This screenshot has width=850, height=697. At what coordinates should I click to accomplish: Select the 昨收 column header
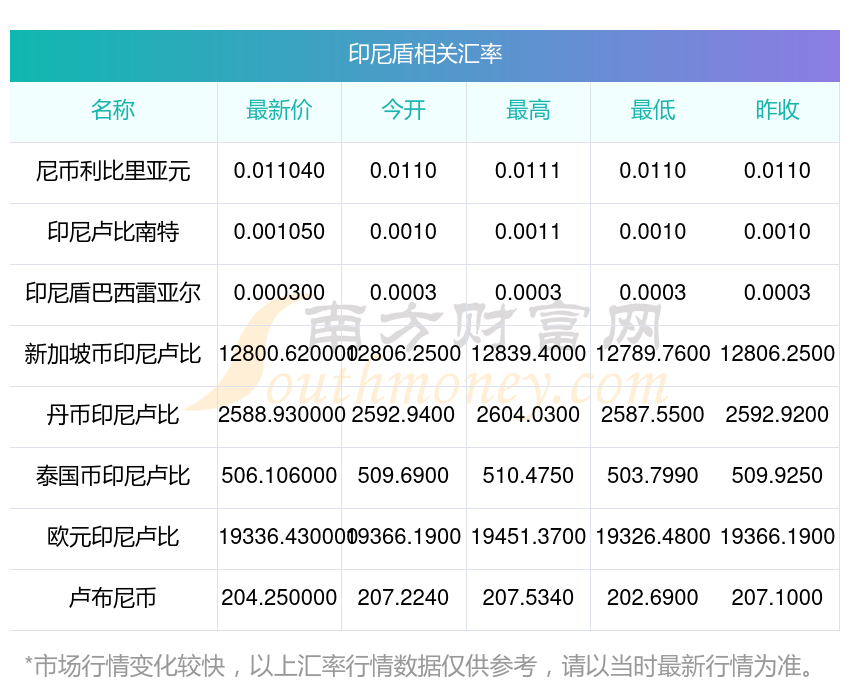[776, 111]
